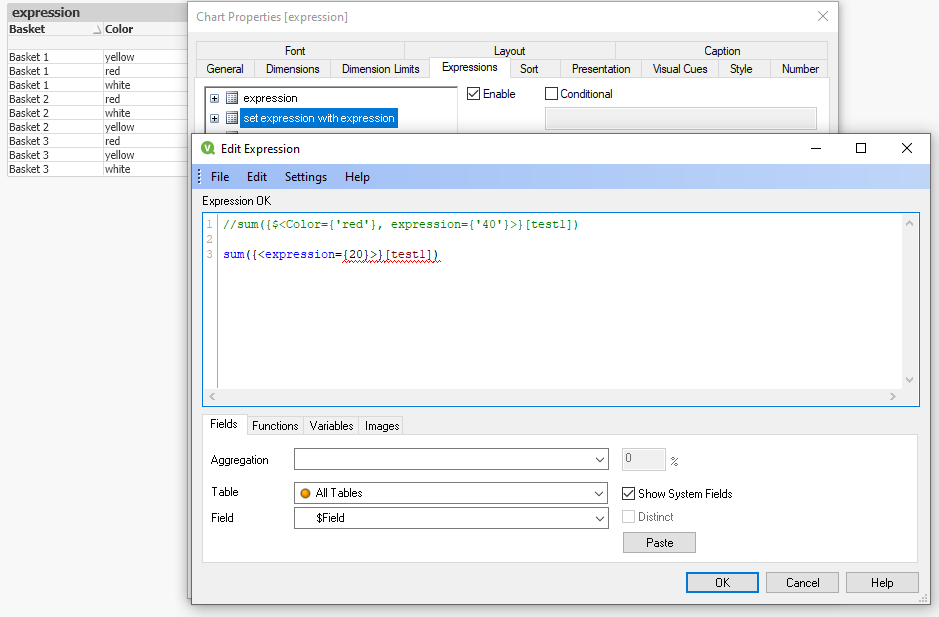Image resolution: width=939 pixels, height=617 pixels.
Task: Minimize the Edit Expression window
Action: (816, 148)
